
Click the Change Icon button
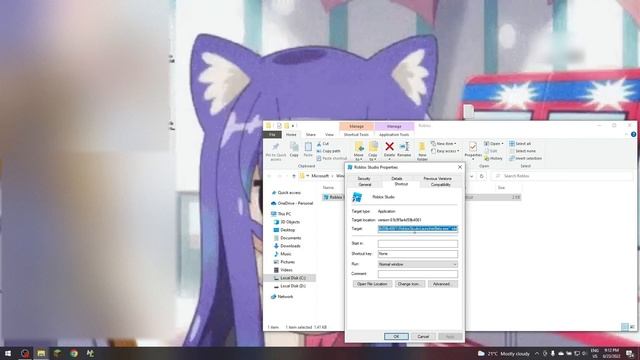[410, 284]
